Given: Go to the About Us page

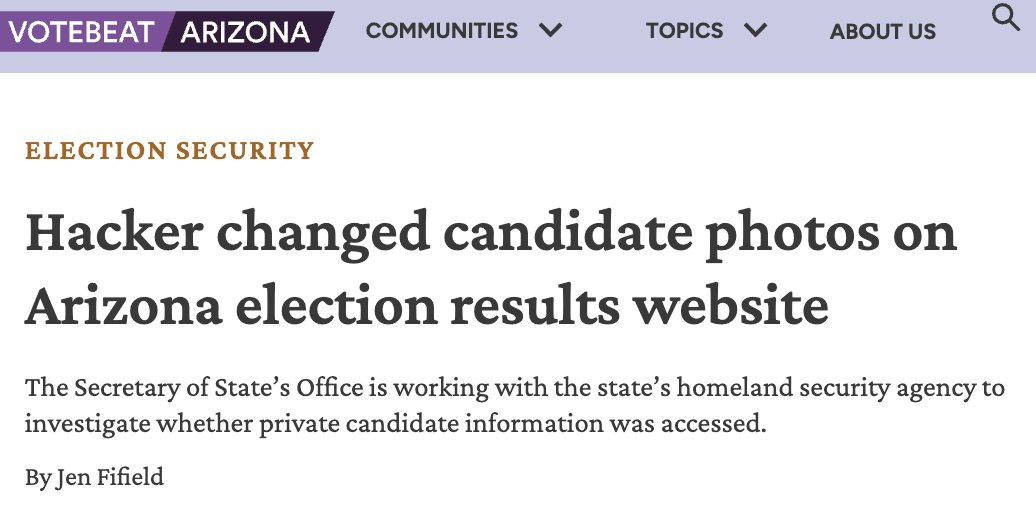Looking at the screenshot, I should tap(883, 32).
